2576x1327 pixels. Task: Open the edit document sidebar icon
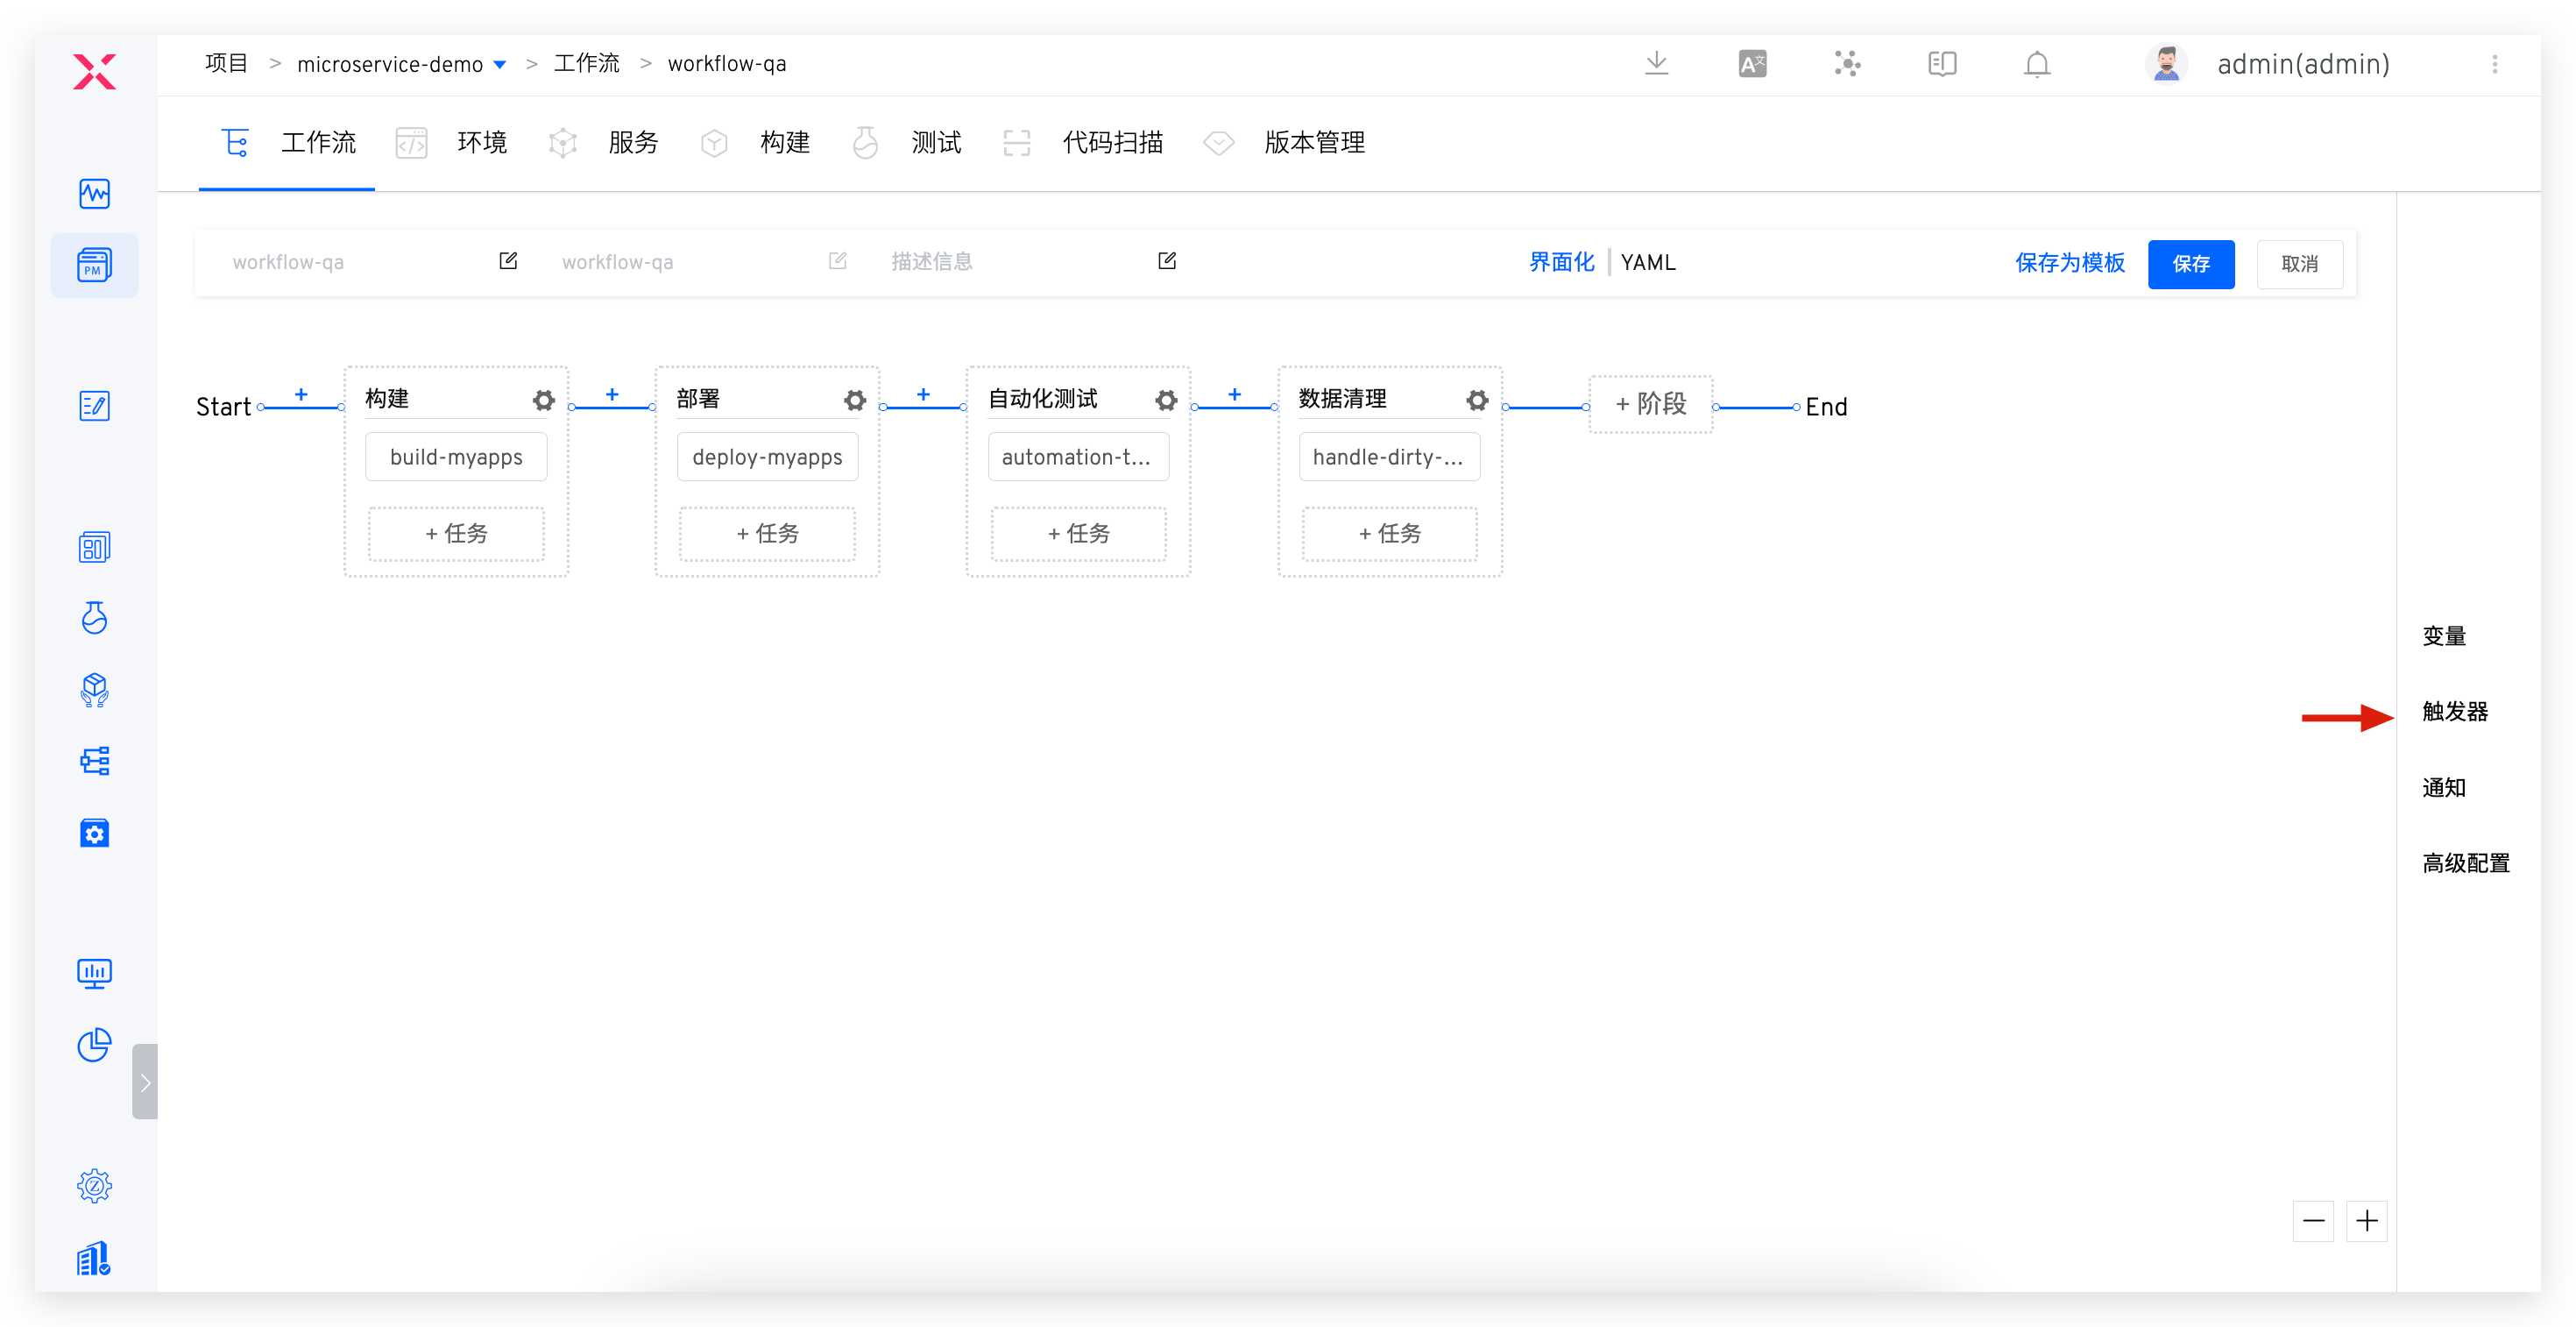(94, 406)
